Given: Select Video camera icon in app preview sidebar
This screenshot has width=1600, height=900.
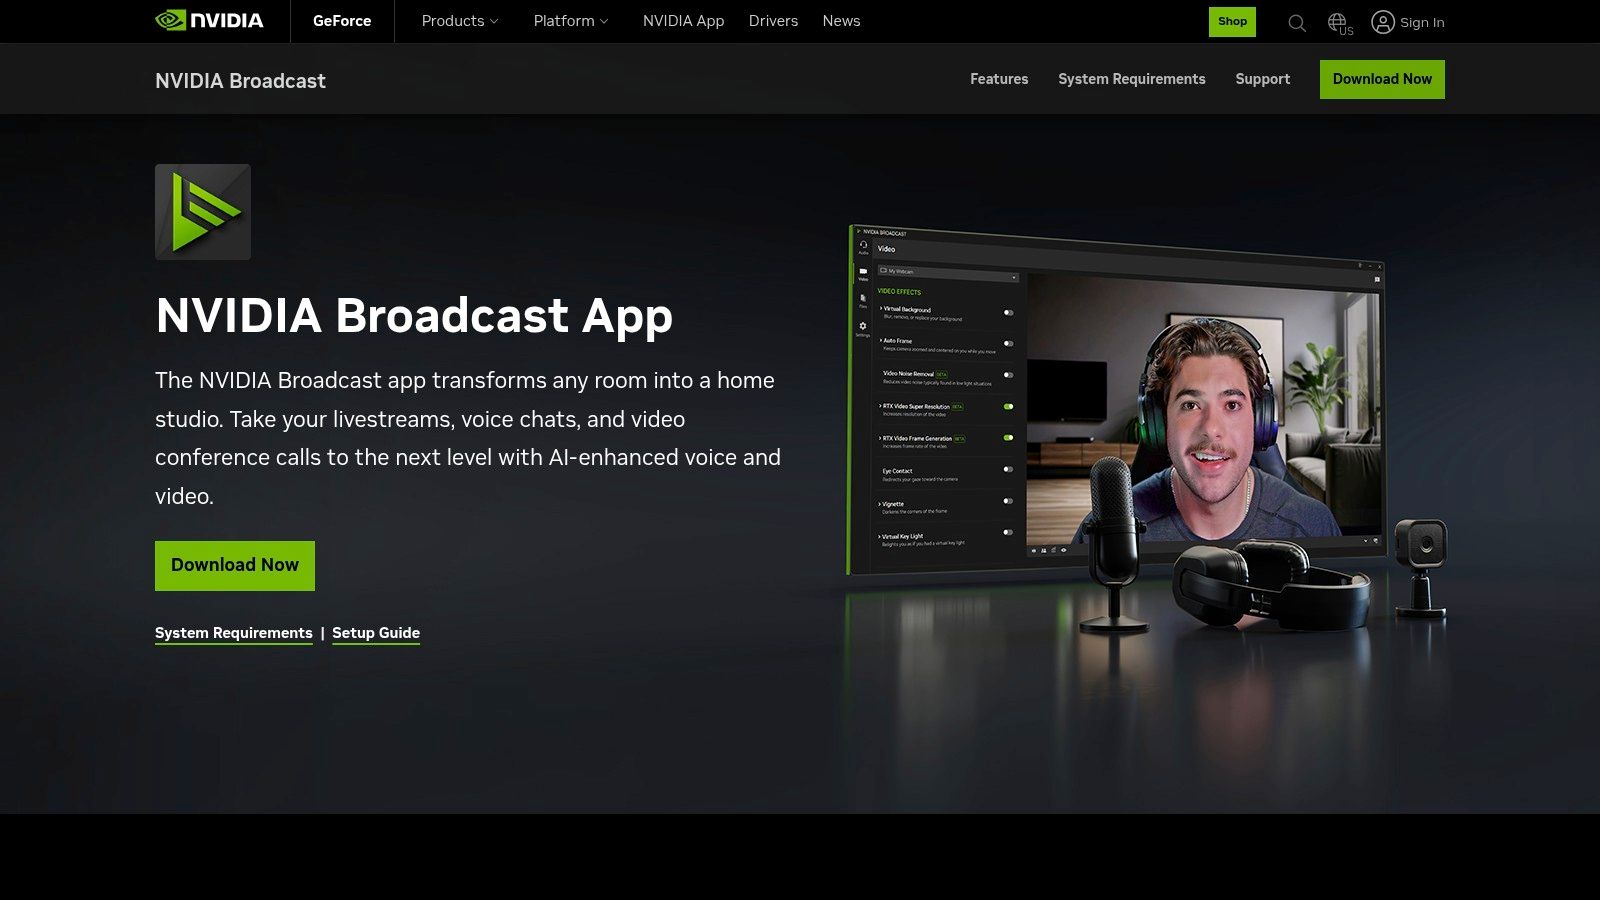Looking at the screenshot, I should 863,272.
